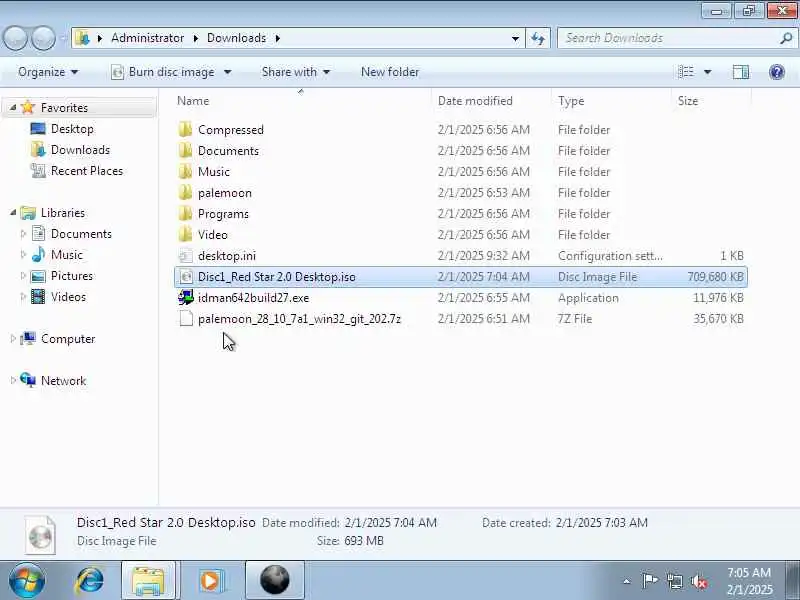Expand the Documents library node
Screen dimensions: 800x600
point(23,234)
